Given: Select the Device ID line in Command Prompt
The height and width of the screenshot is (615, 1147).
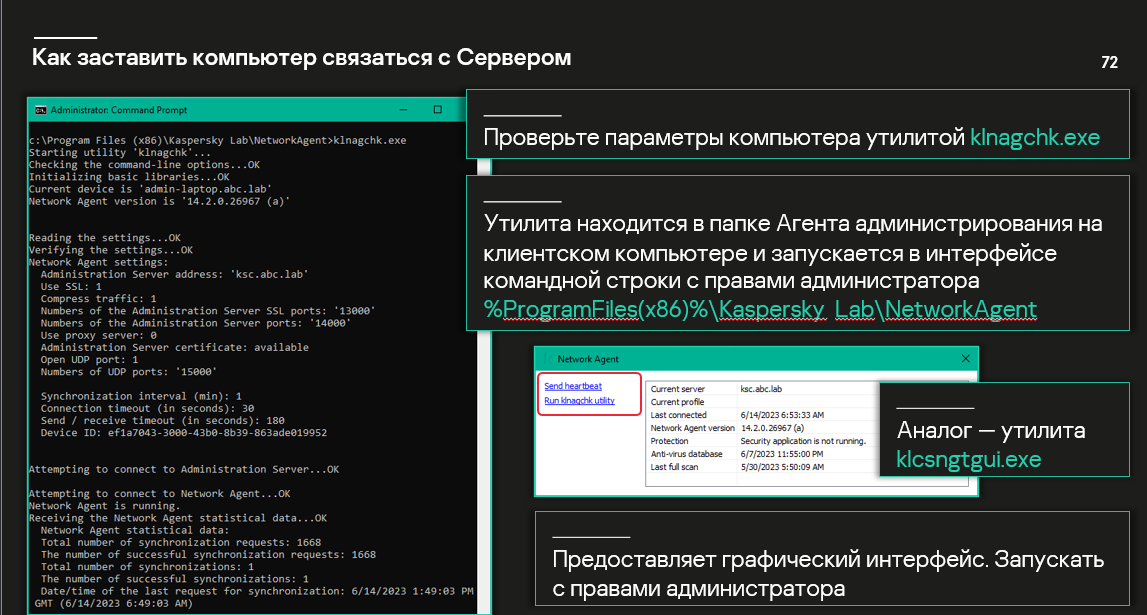Looking at the screenshot, I should point(184,433).
